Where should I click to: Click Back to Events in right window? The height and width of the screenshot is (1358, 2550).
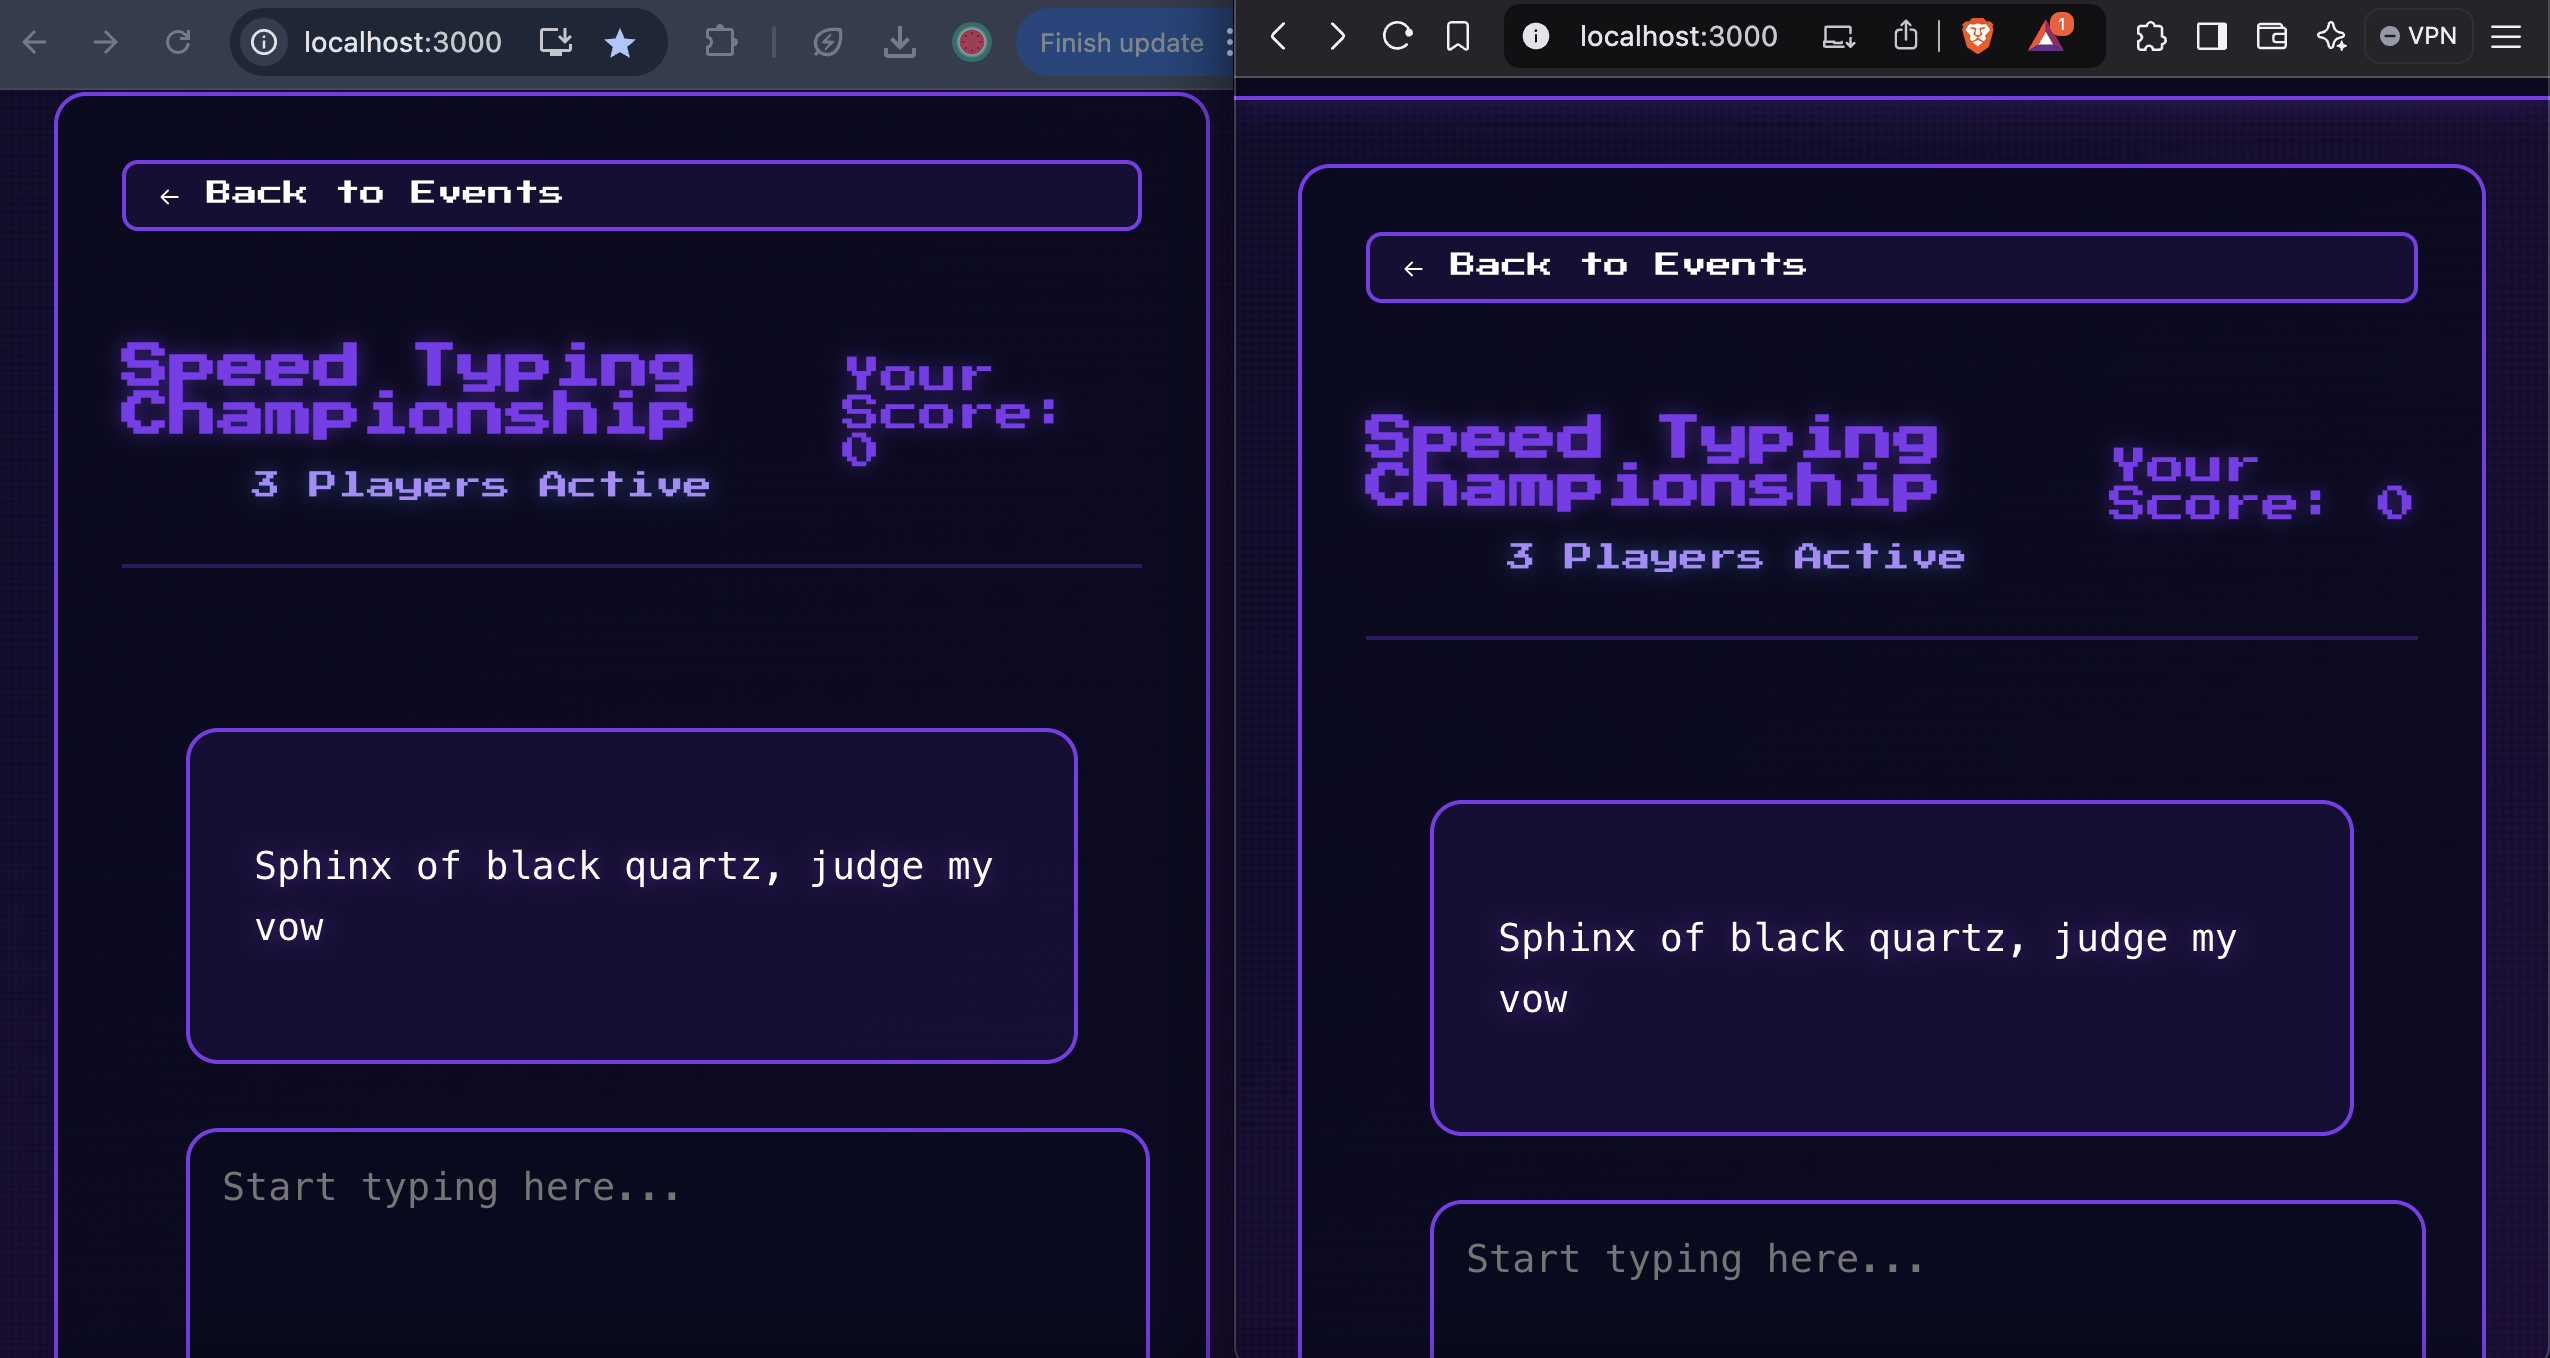coord(1890,267)
